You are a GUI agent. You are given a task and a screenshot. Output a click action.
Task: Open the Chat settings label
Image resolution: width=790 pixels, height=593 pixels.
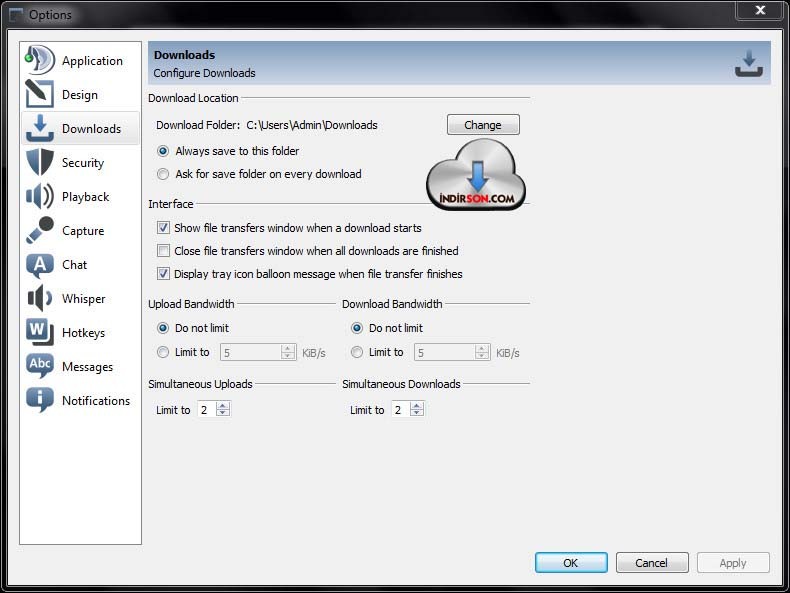pyautogui.click(x=75, y=265)
